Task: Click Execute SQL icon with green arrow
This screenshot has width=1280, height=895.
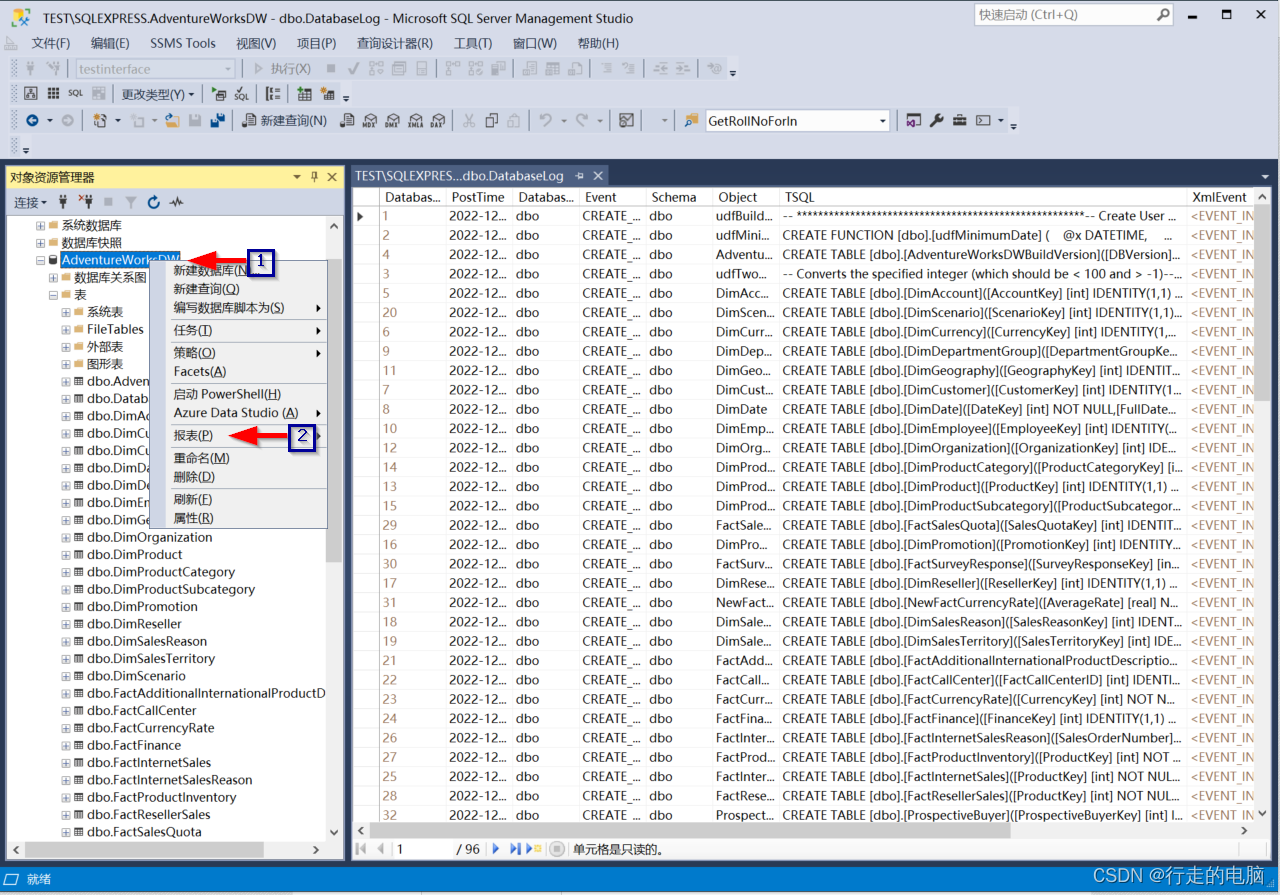Action: [220, 93]
